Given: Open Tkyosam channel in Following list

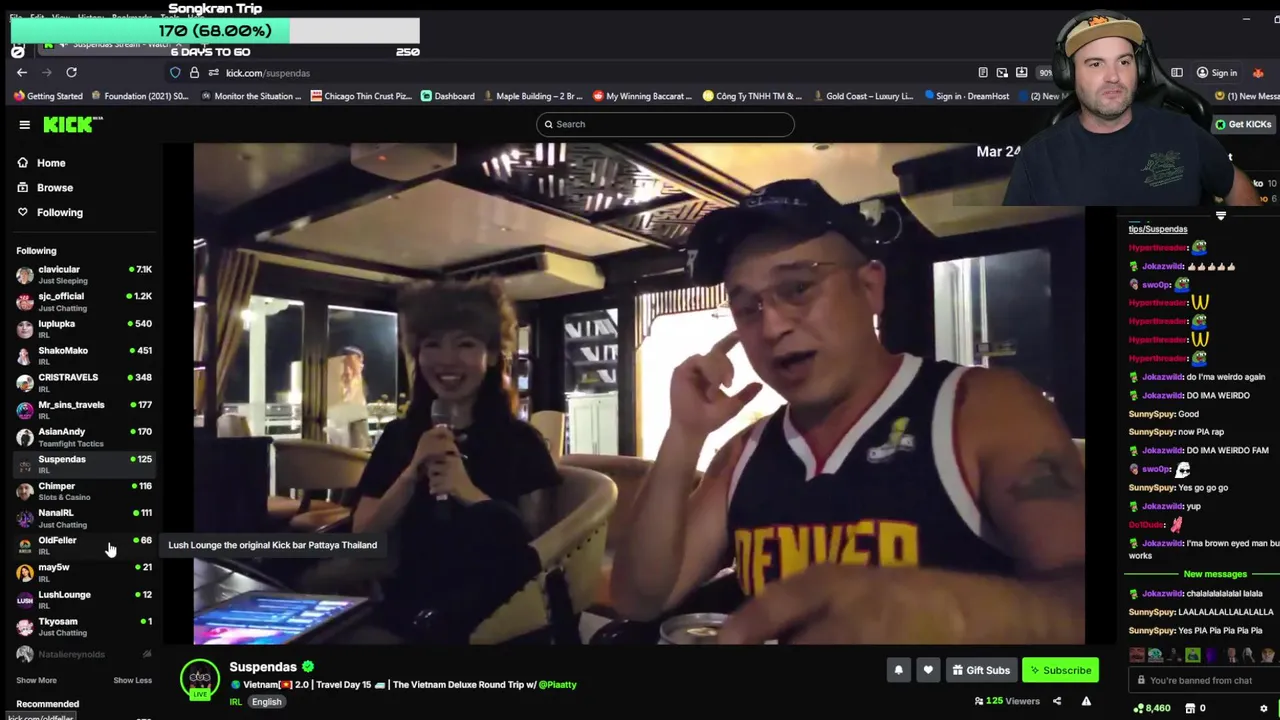Looking at the screenshot, I should coord(84,626).
